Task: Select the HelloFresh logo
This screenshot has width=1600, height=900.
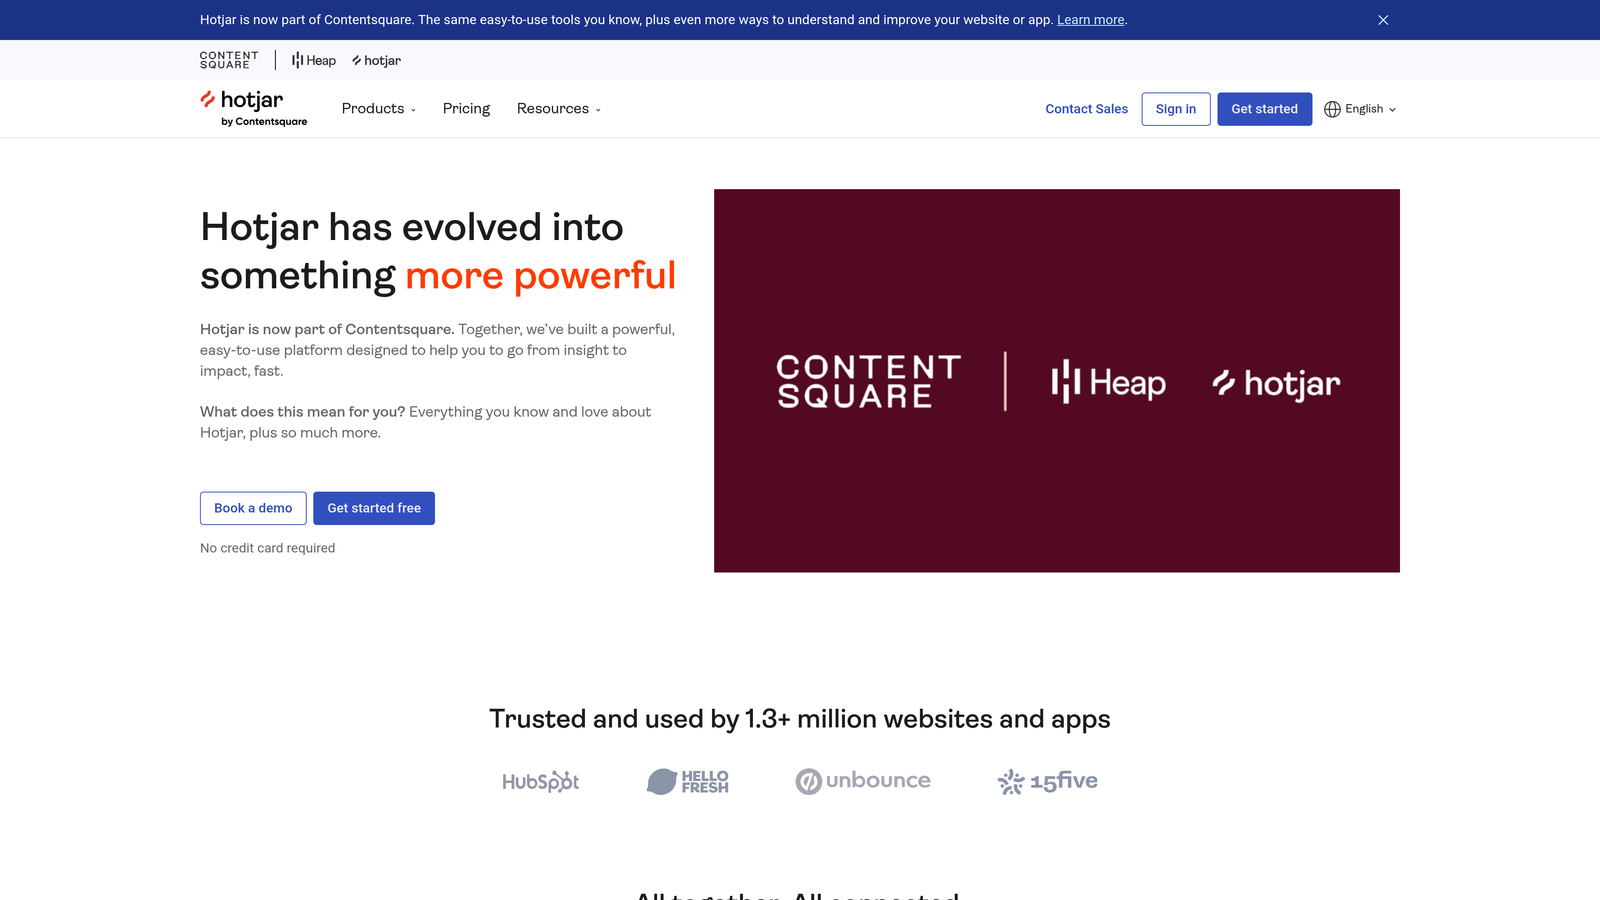Action: click(687, 781)
